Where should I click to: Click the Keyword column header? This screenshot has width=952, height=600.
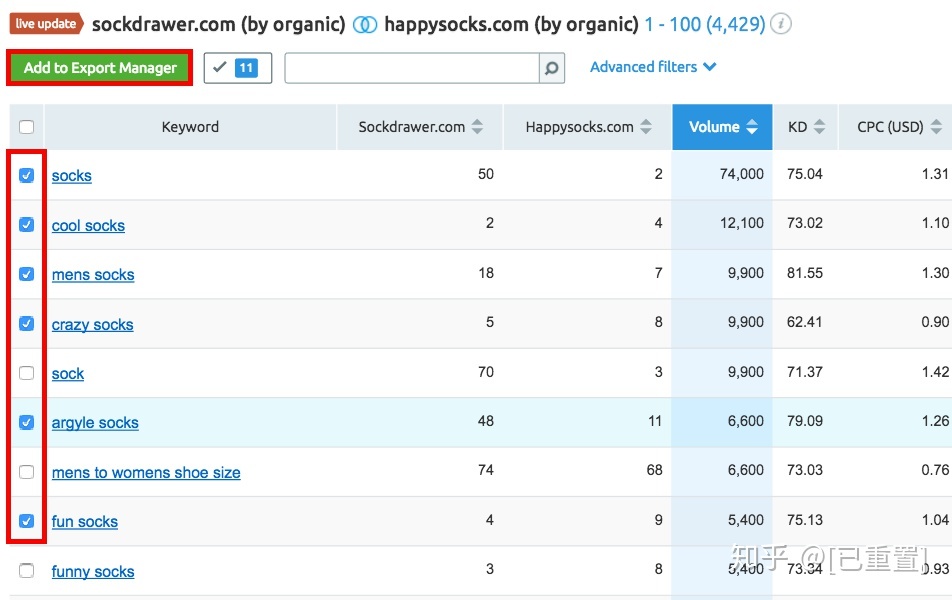point(190,127)
